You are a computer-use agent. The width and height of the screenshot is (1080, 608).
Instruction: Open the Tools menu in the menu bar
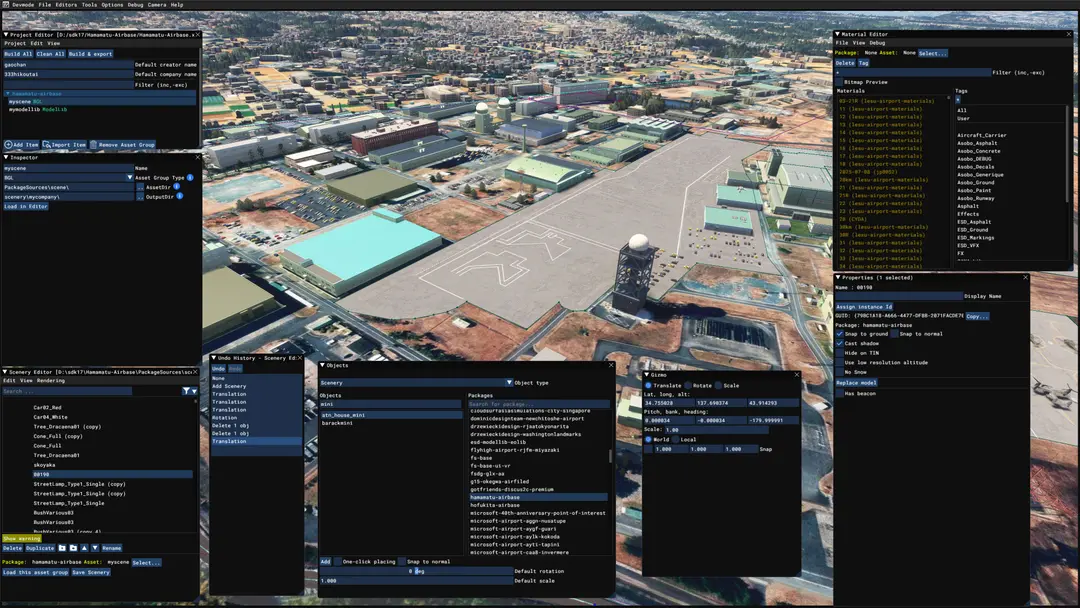[90, 5]
